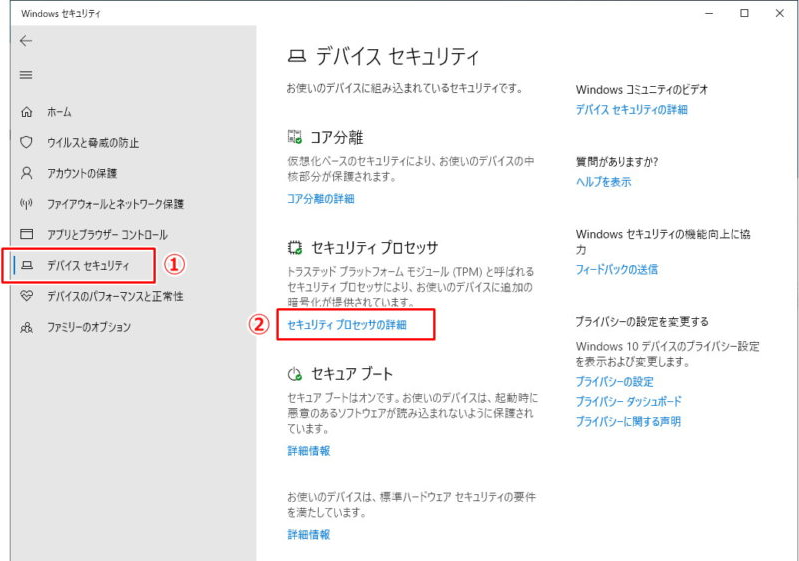
Task: Click the デバイス セキュリティ page title
Action: [x=397, y=56]
